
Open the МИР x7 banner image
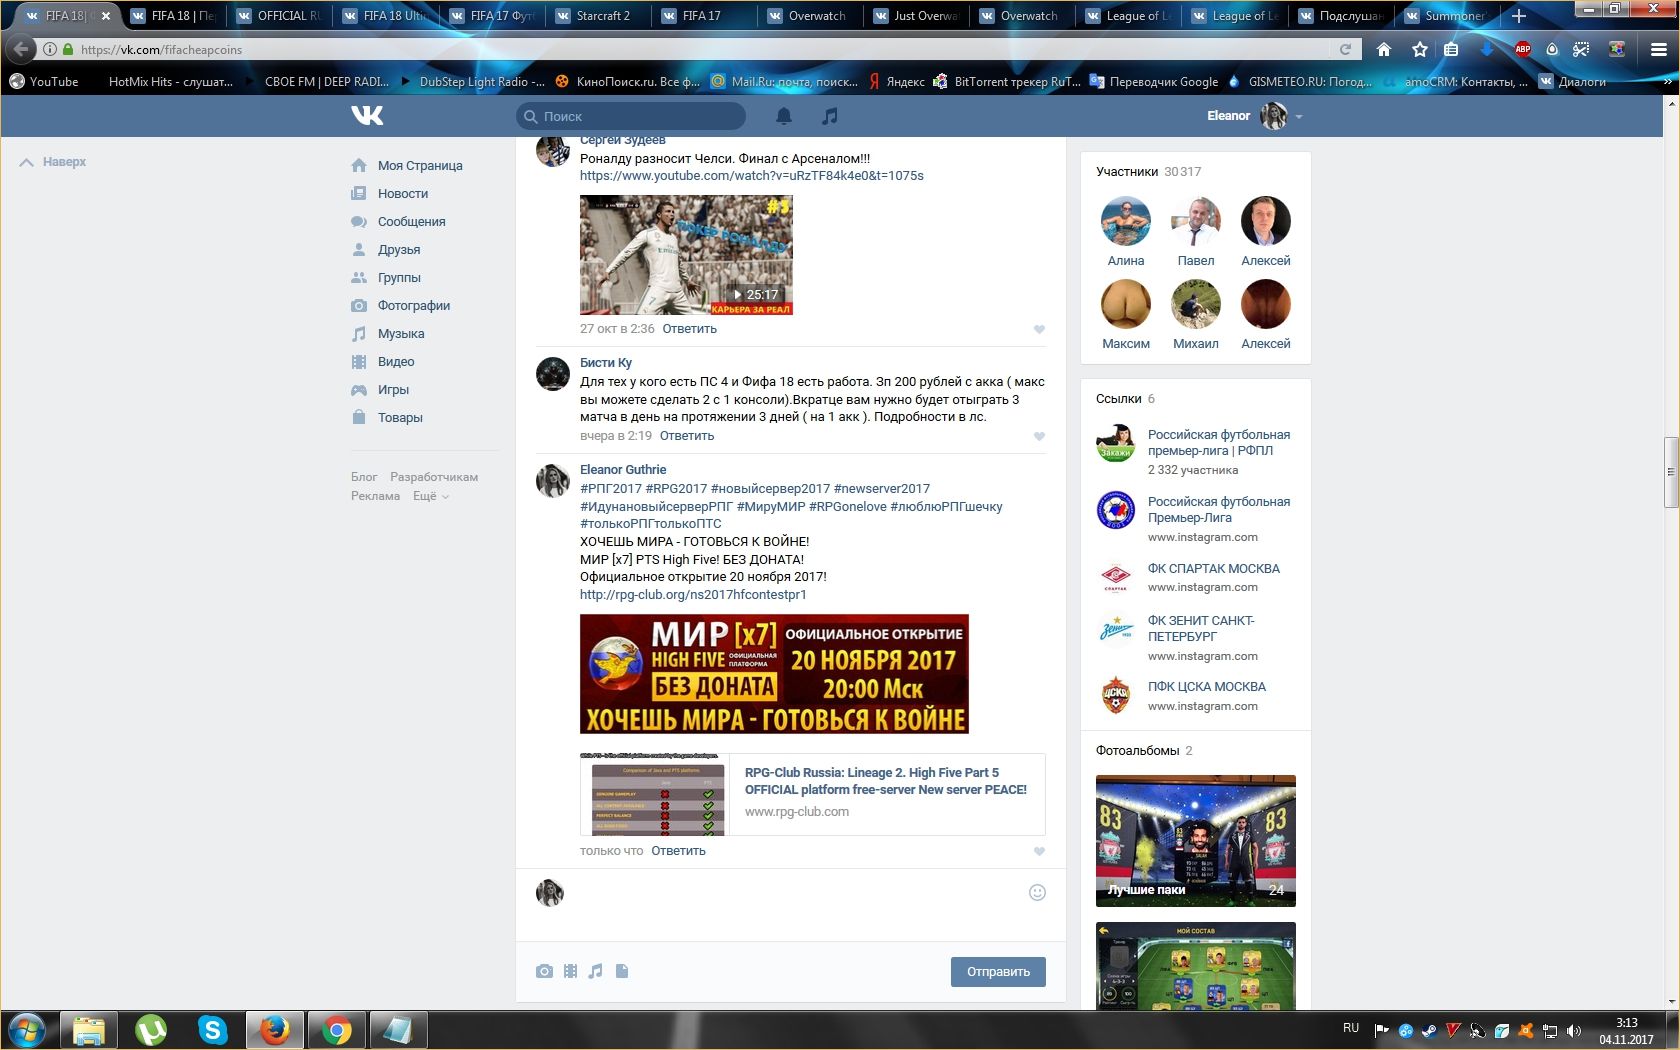774,674
